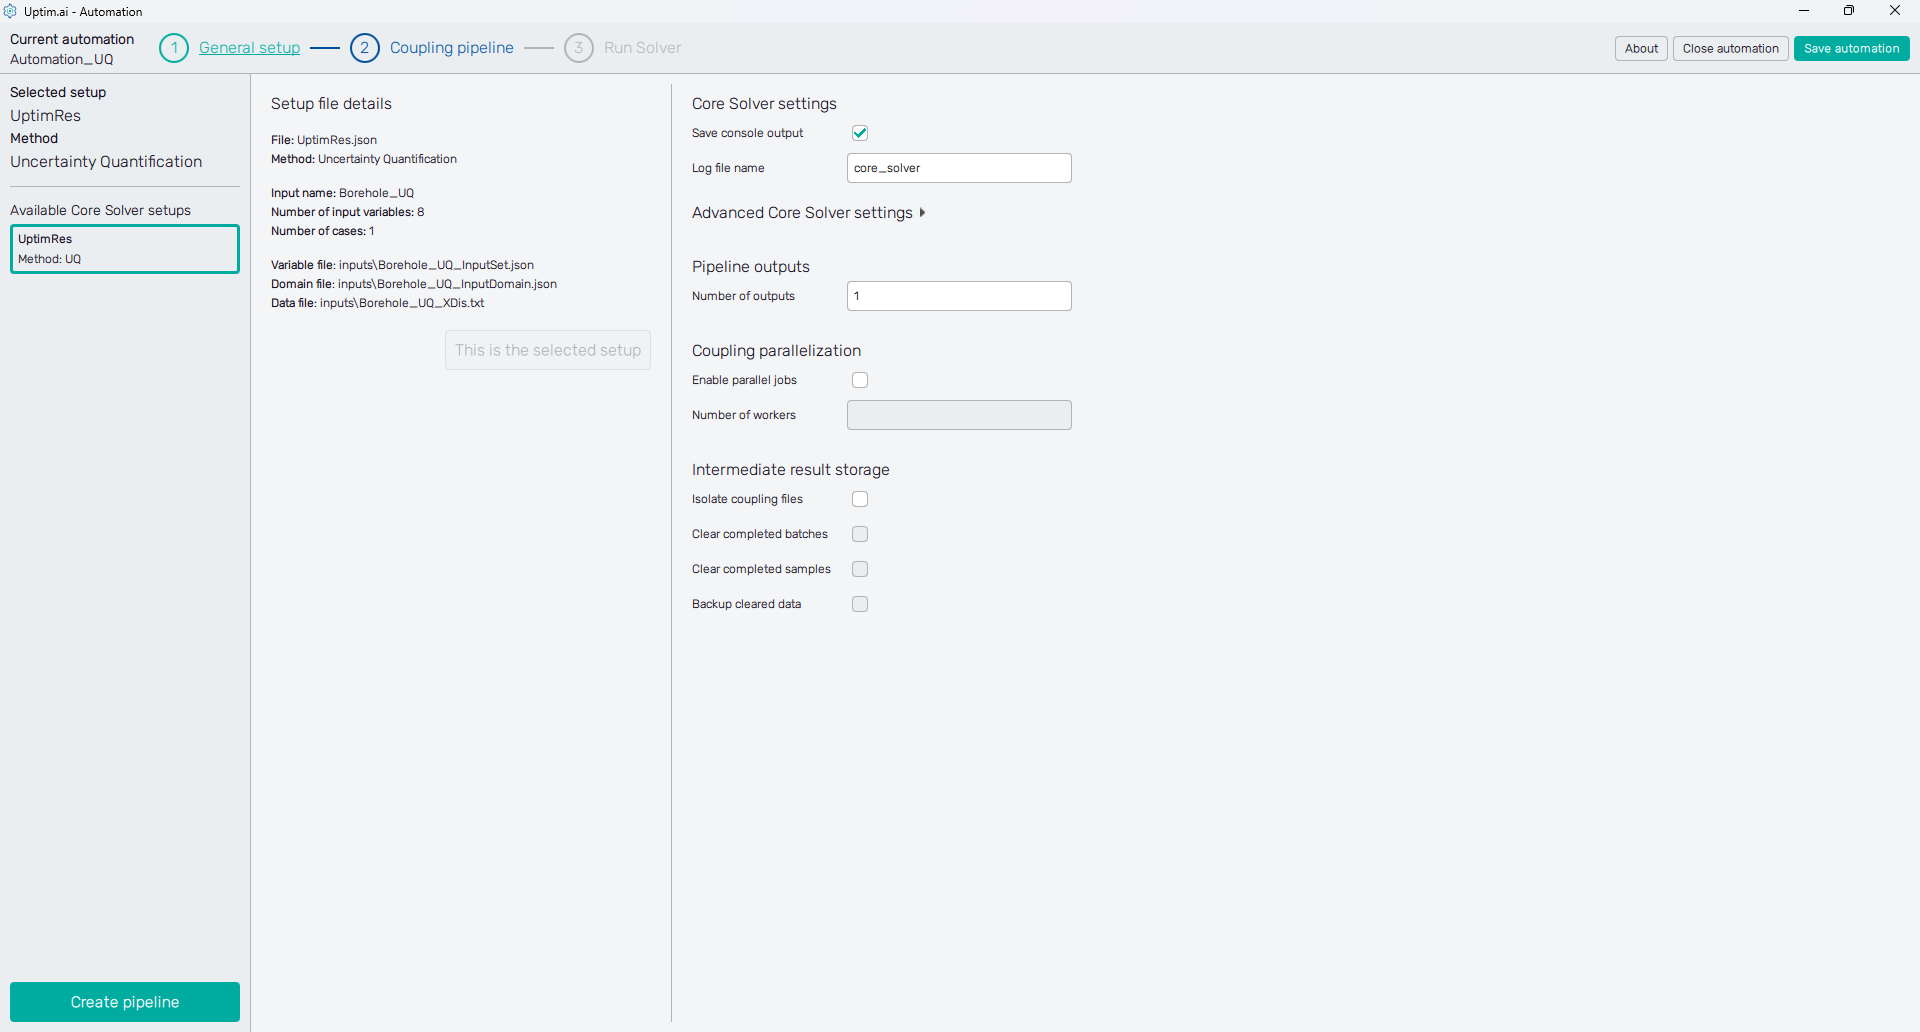Viewport: 1920px width, 1032px height.
Task: Open the General setup step link
Action: [x=249, y=48]
